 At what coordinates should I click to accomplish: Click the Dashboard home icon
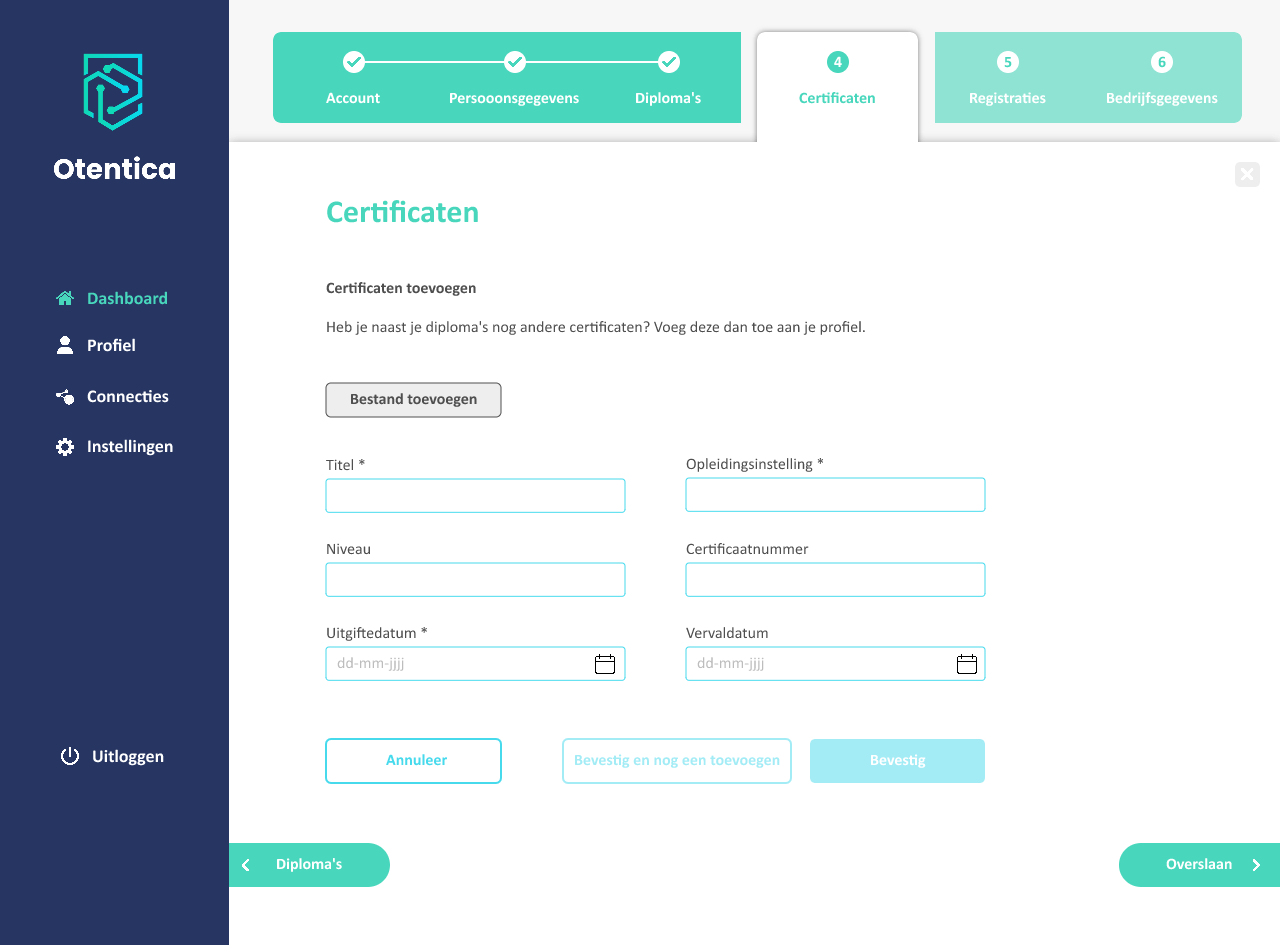pyautogui.click(x=65, y=298)
